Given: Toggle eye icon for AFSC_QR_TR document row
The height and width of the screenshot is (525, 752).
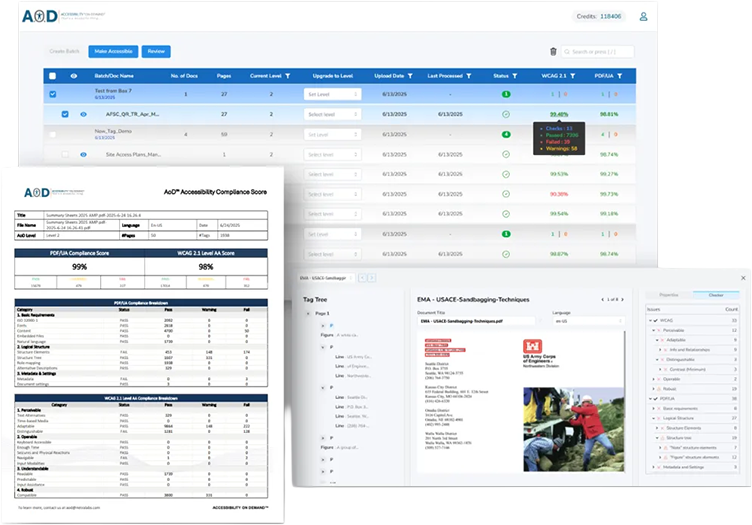Looking at the screenshot, I should [x=83, y=114].
